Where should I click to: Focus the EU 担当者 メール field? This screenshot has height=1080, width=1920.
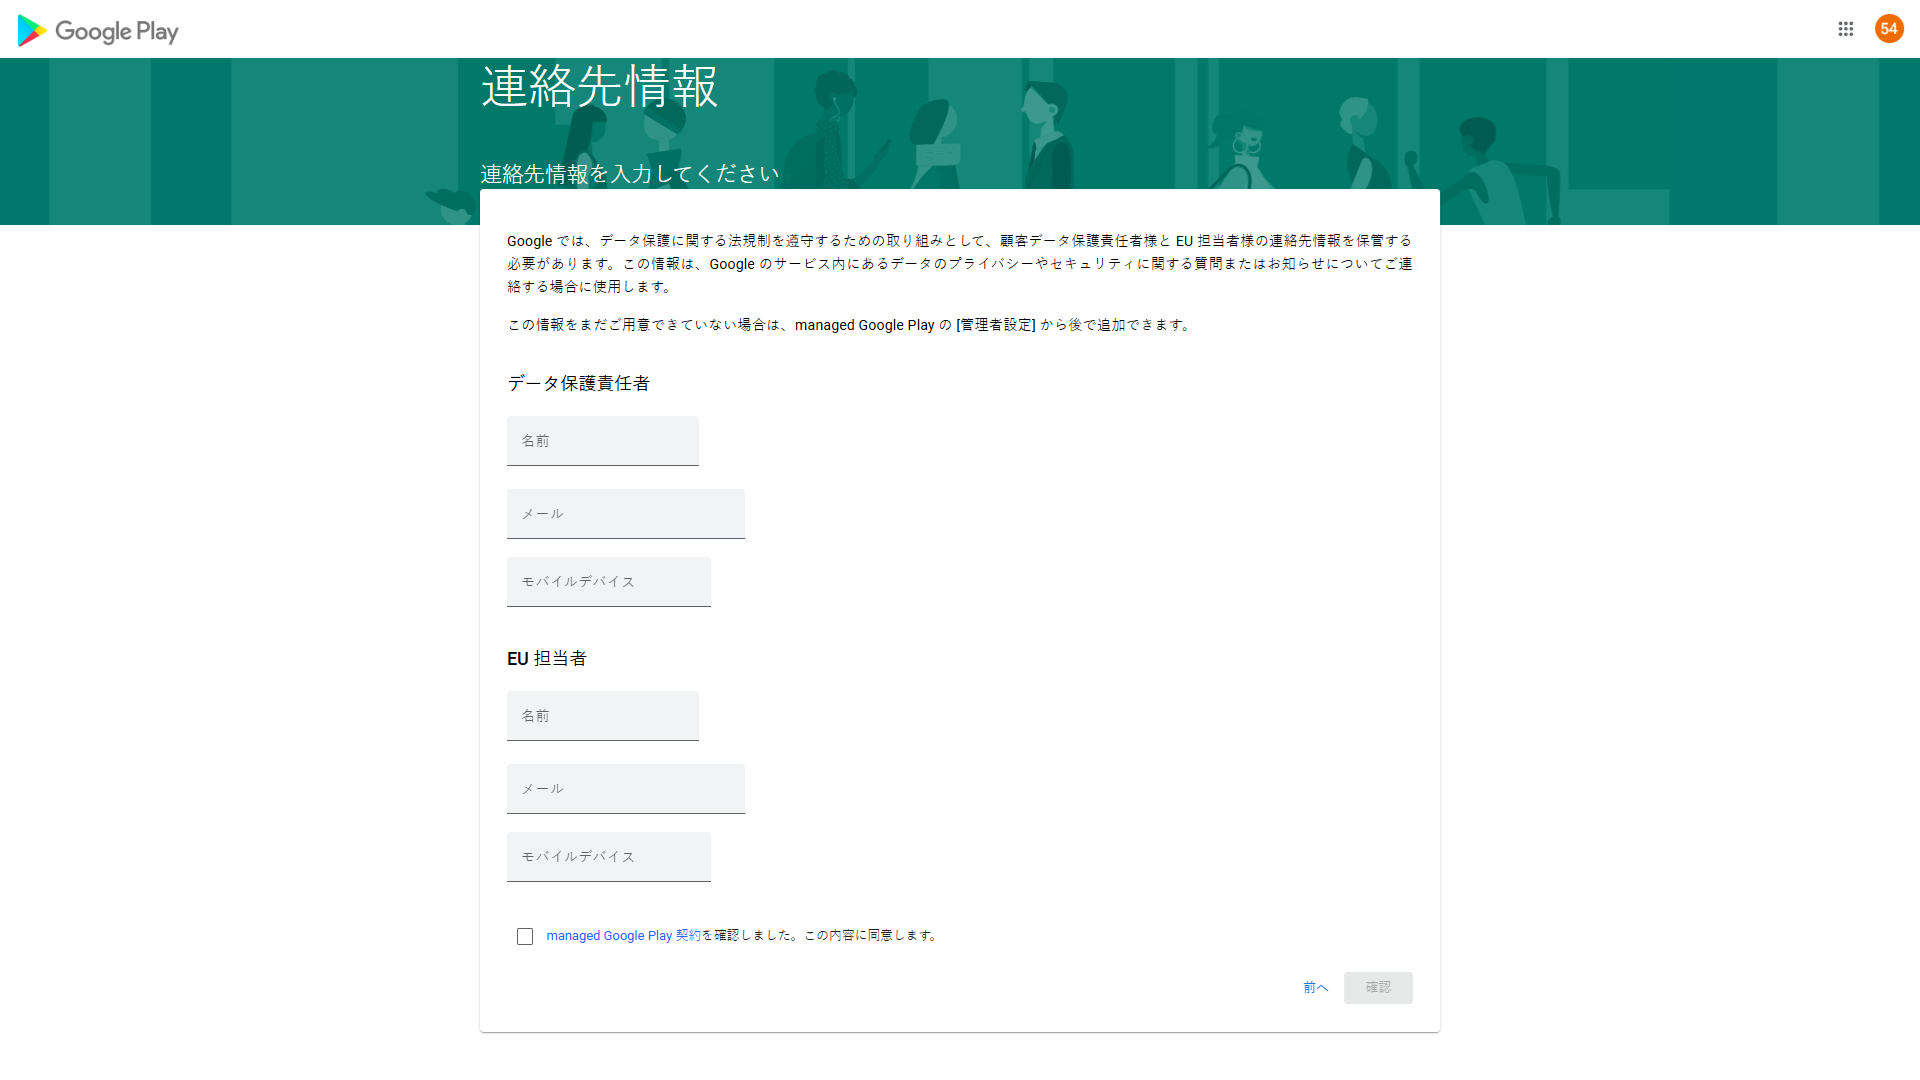coord(625,789)
